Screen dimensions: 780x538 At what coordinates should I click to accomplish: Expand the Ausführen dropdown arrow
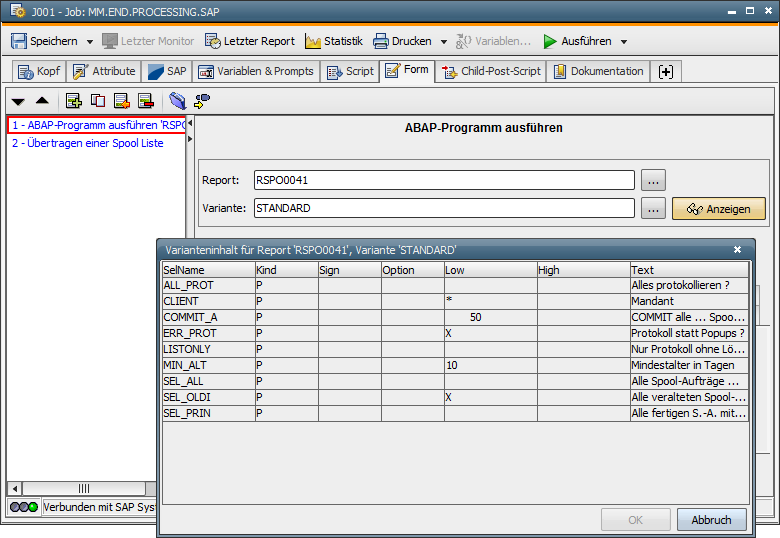click(624, 42)
